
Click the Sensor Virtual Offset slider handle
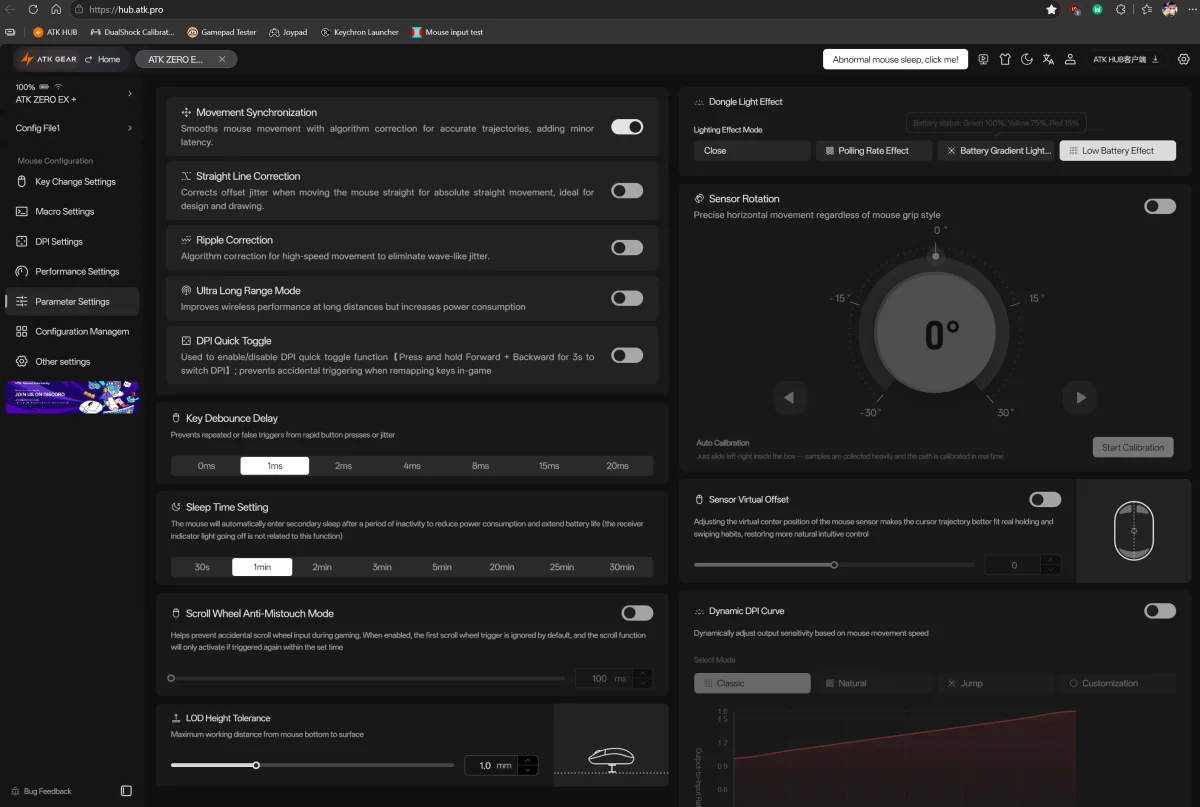click(x=834, y=565)
